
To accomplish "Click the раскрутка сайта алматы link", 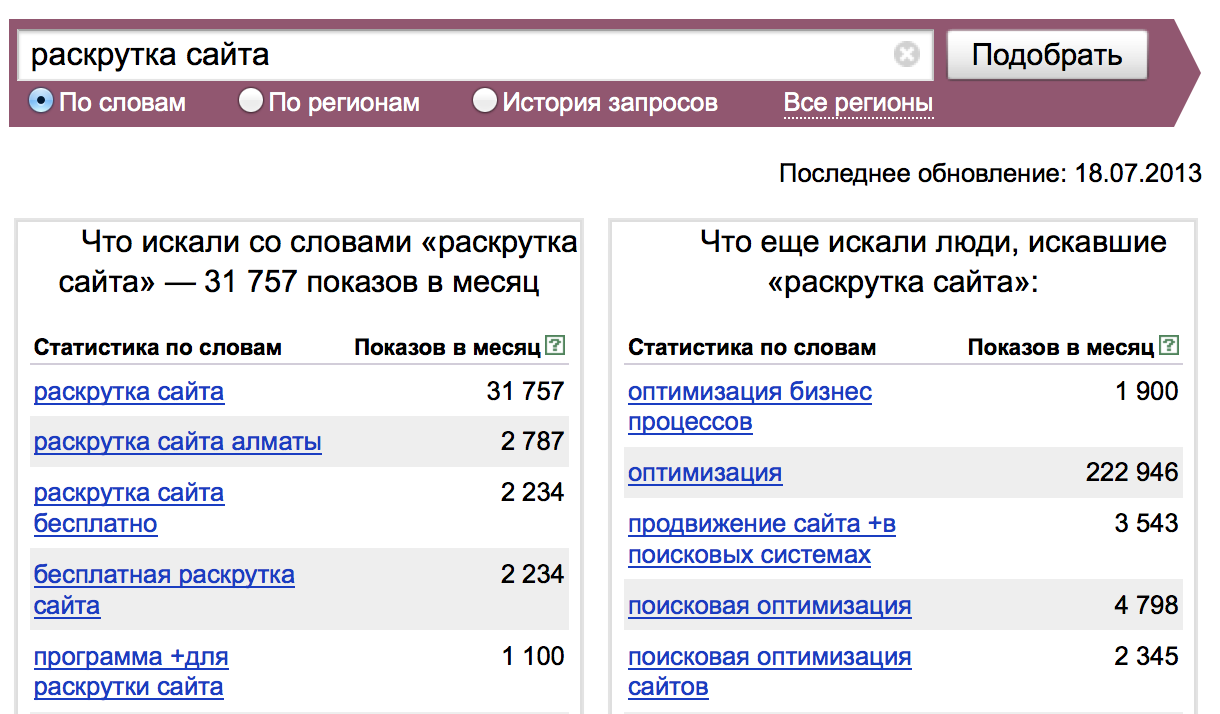I will tap(177, 441).
